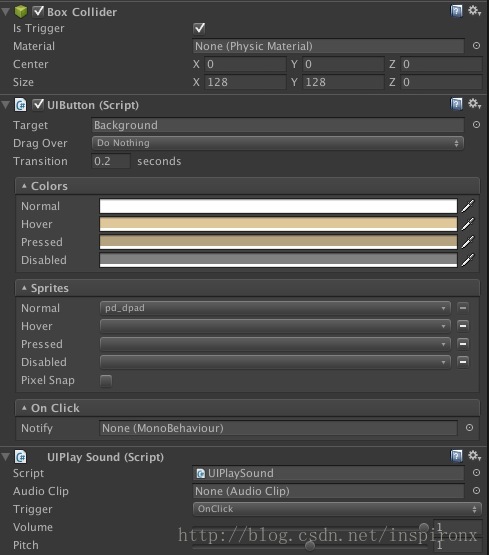
Task: Open Box Collider help reference icon
Action: tap(456, 11)
